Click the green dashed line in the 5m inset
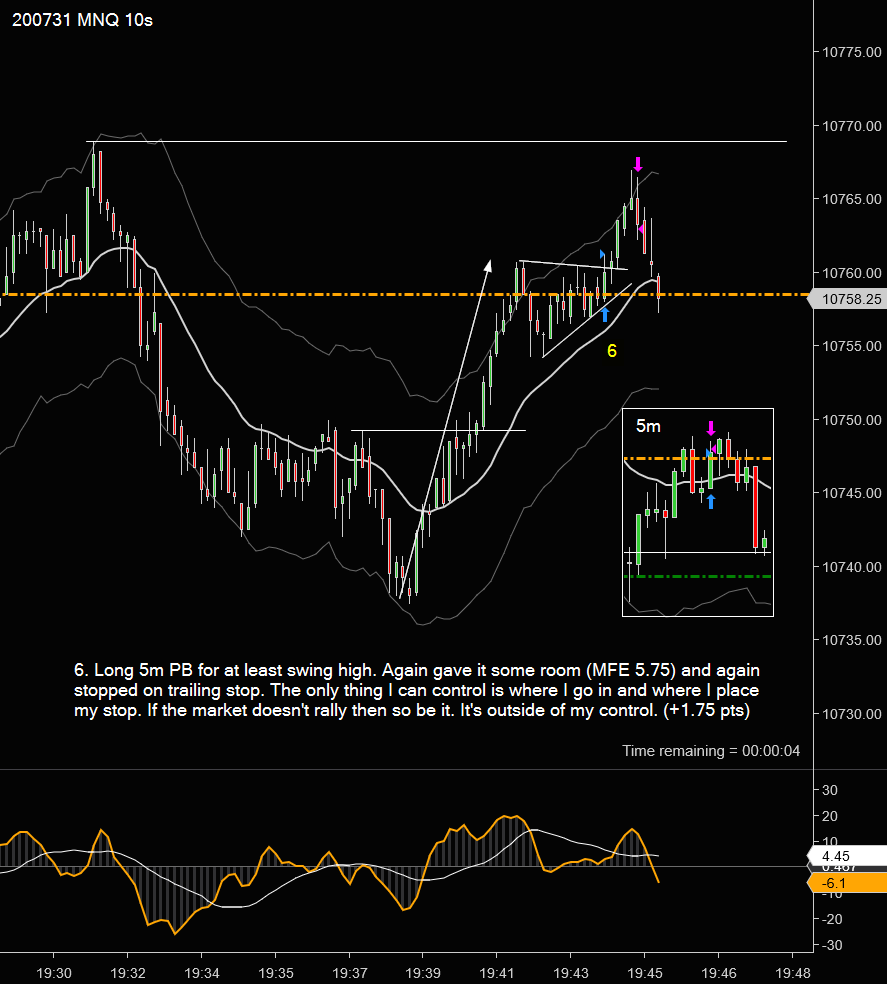This screenshot has width=887, height=984. pos(697,576)
